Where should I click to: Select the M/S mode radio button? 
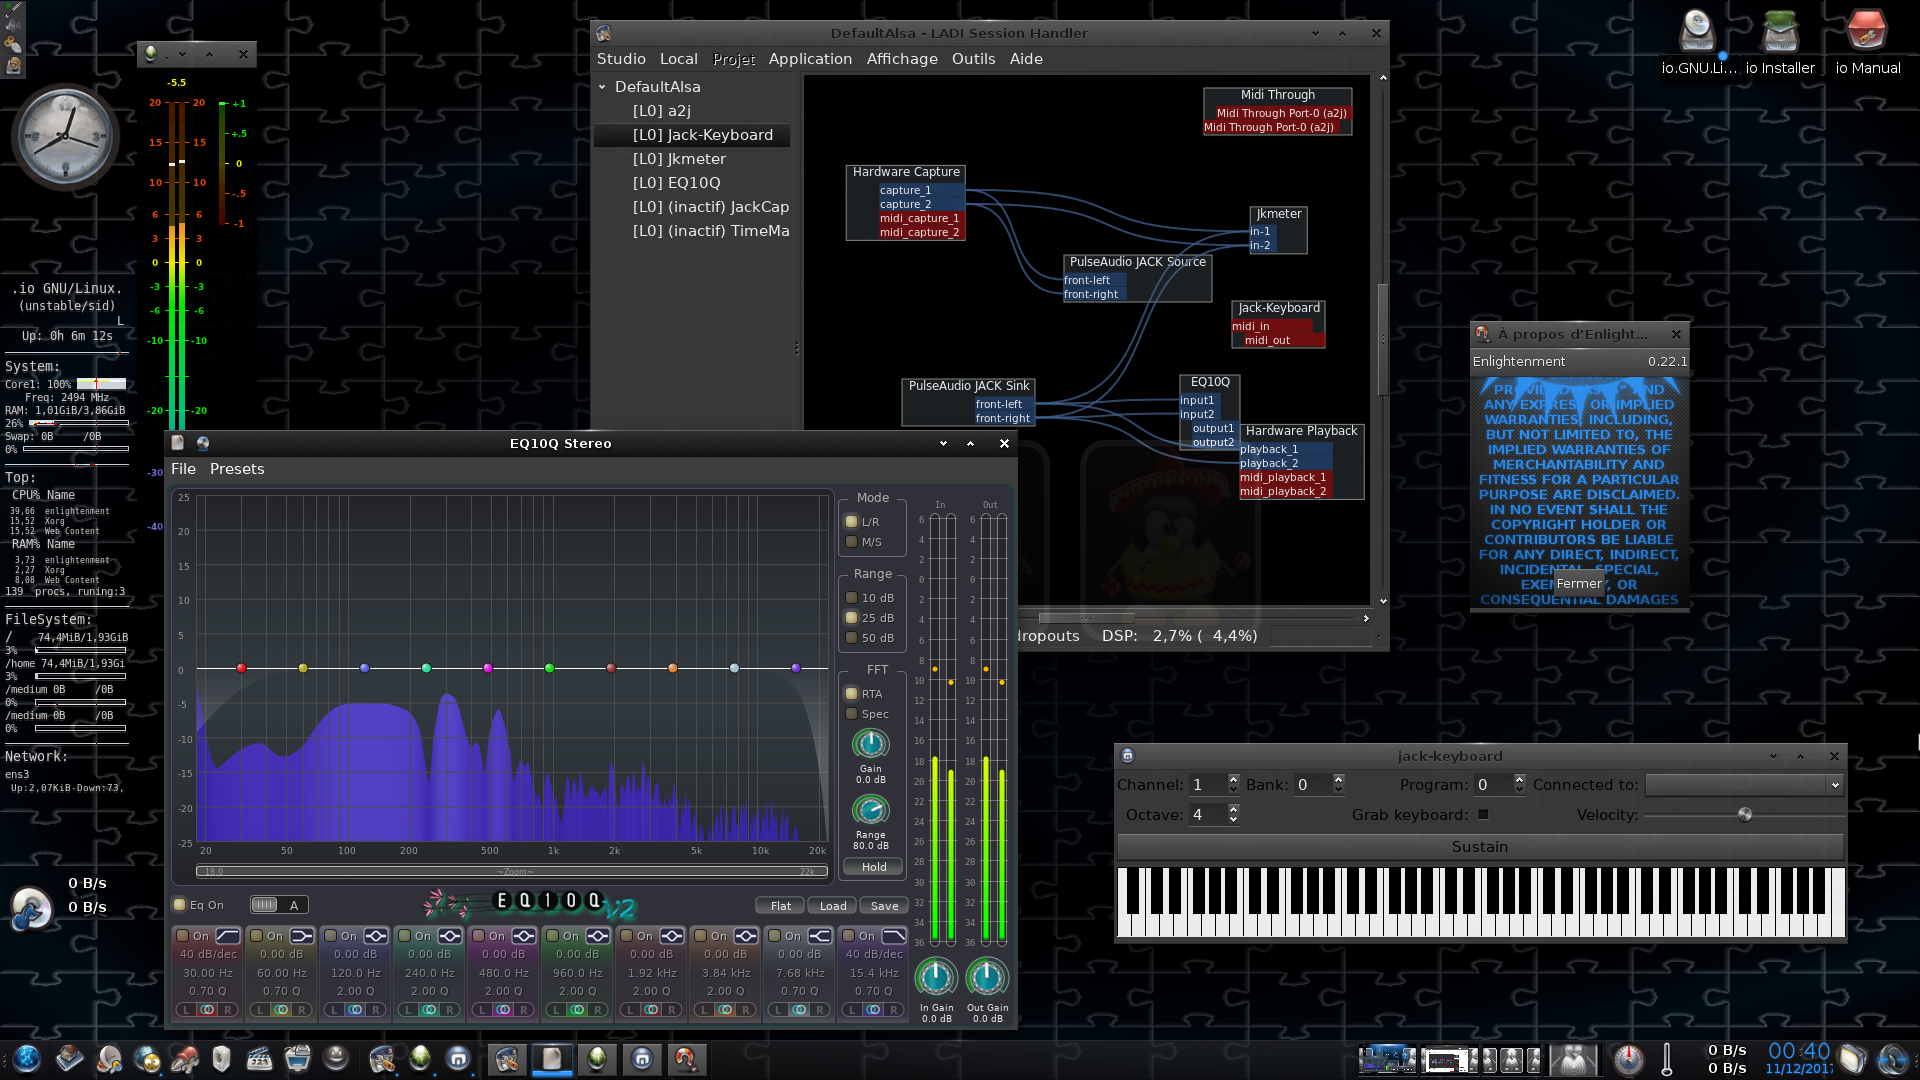[852, 542]
